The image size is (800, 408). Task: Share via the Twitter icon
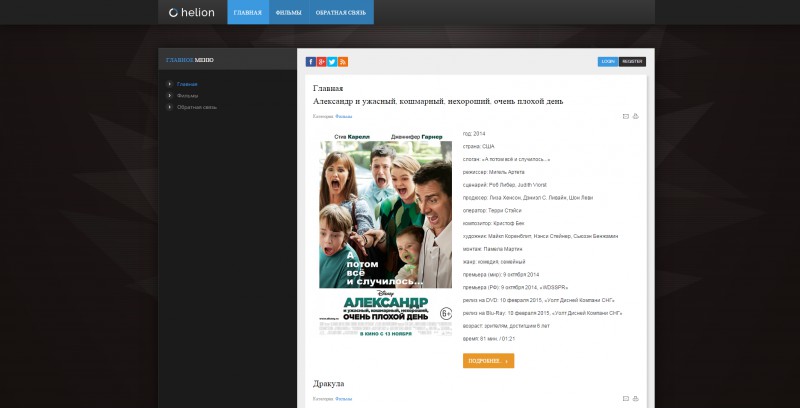[332, 62]
